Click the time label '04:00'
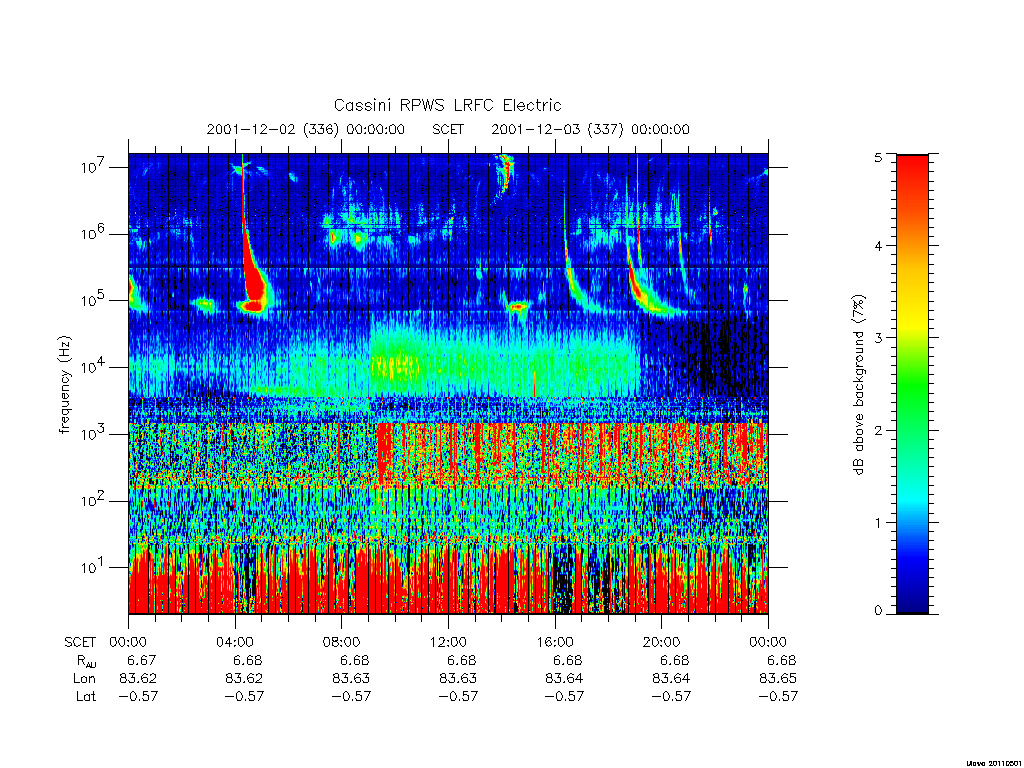 (235, 643)
